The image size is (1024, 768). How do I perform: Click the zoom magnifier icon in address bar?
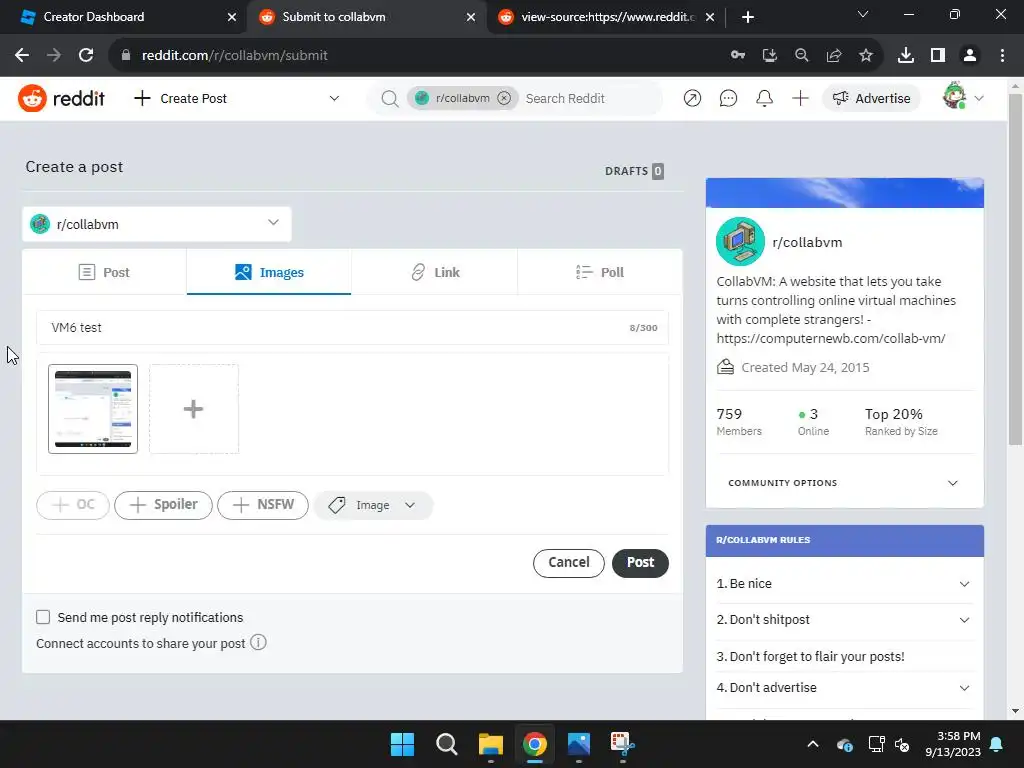(802, 56)
